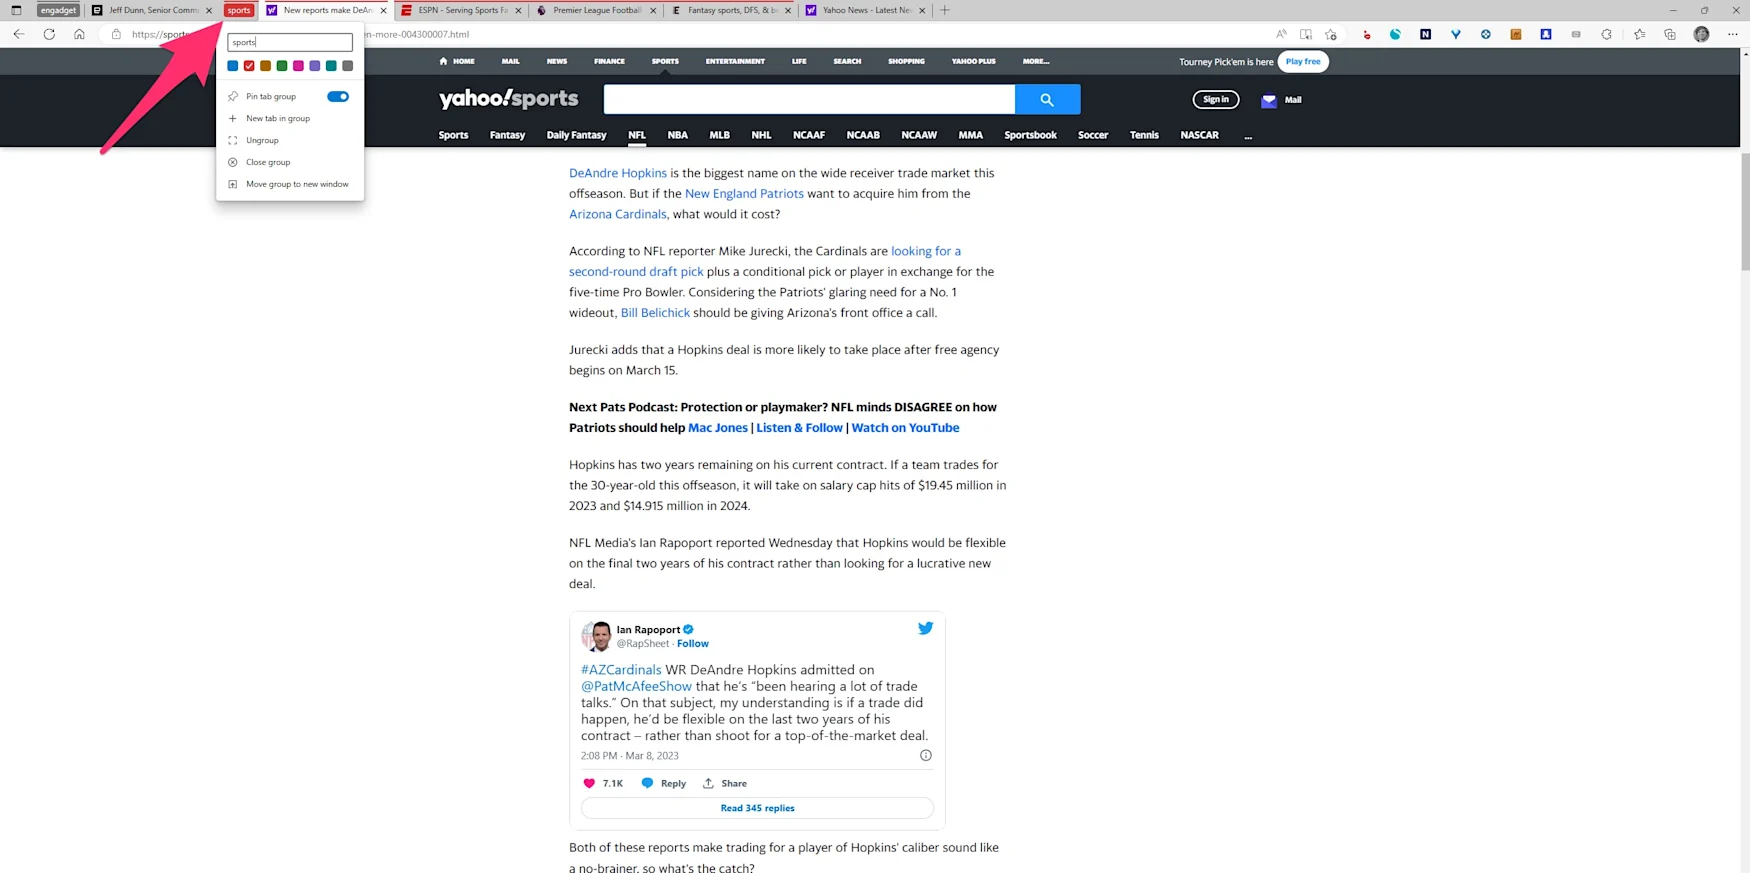The image size is (1750, 873).
Task: Open Edge Settings and more menu
Action: pyautogui.click(x=1733, y=34)
